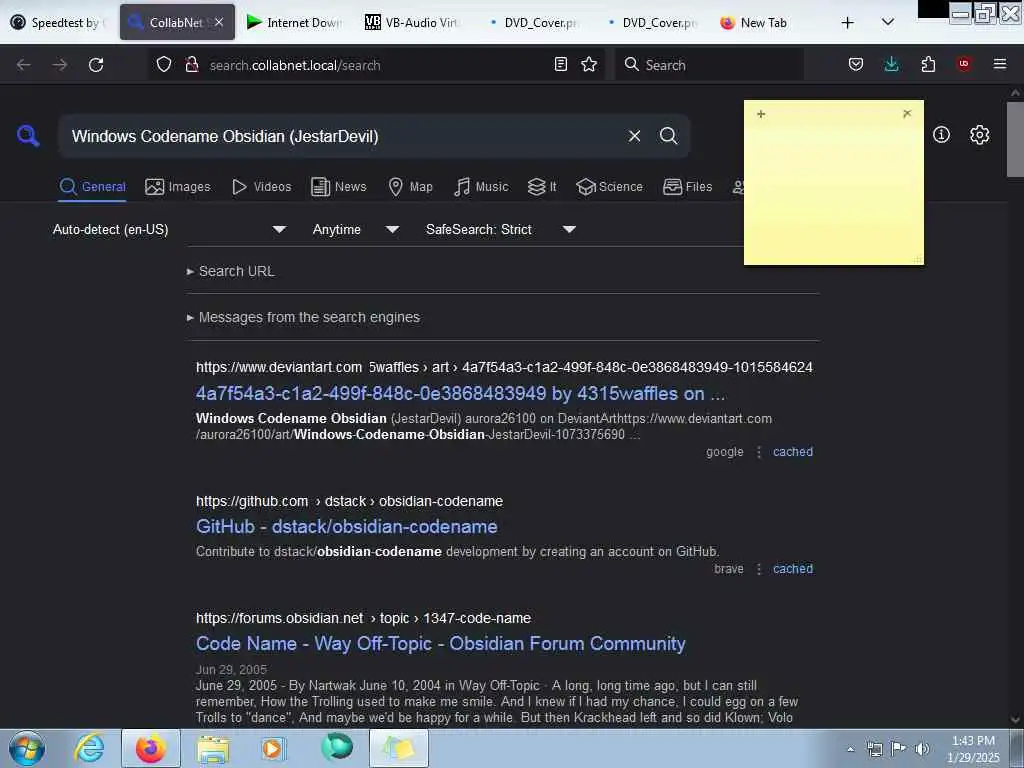Clear the search query with the X
The image size is (1024, 768).
[634, 136]
